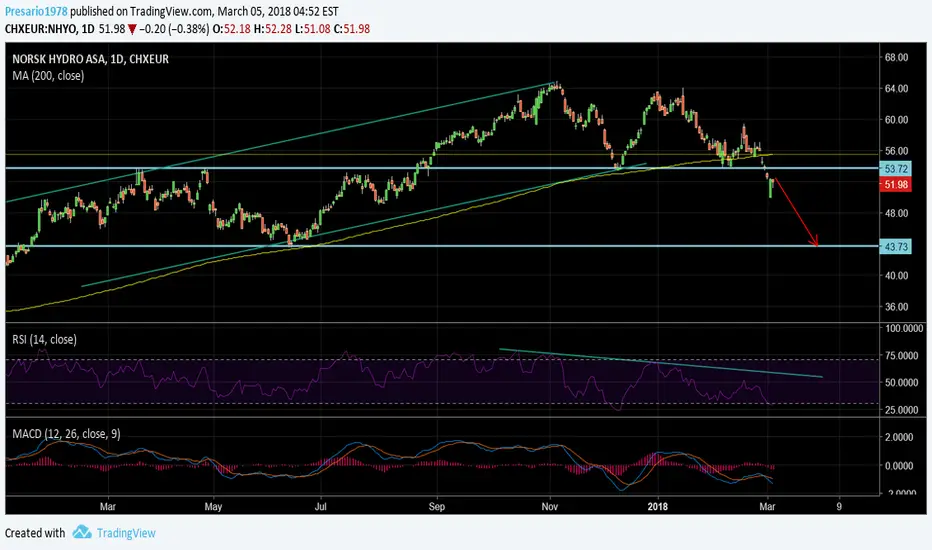The width and height of the screenshot is (932, 550).
Task: Click the −0.20 (−0.38%) change value
Action: (x=174, y=29)
